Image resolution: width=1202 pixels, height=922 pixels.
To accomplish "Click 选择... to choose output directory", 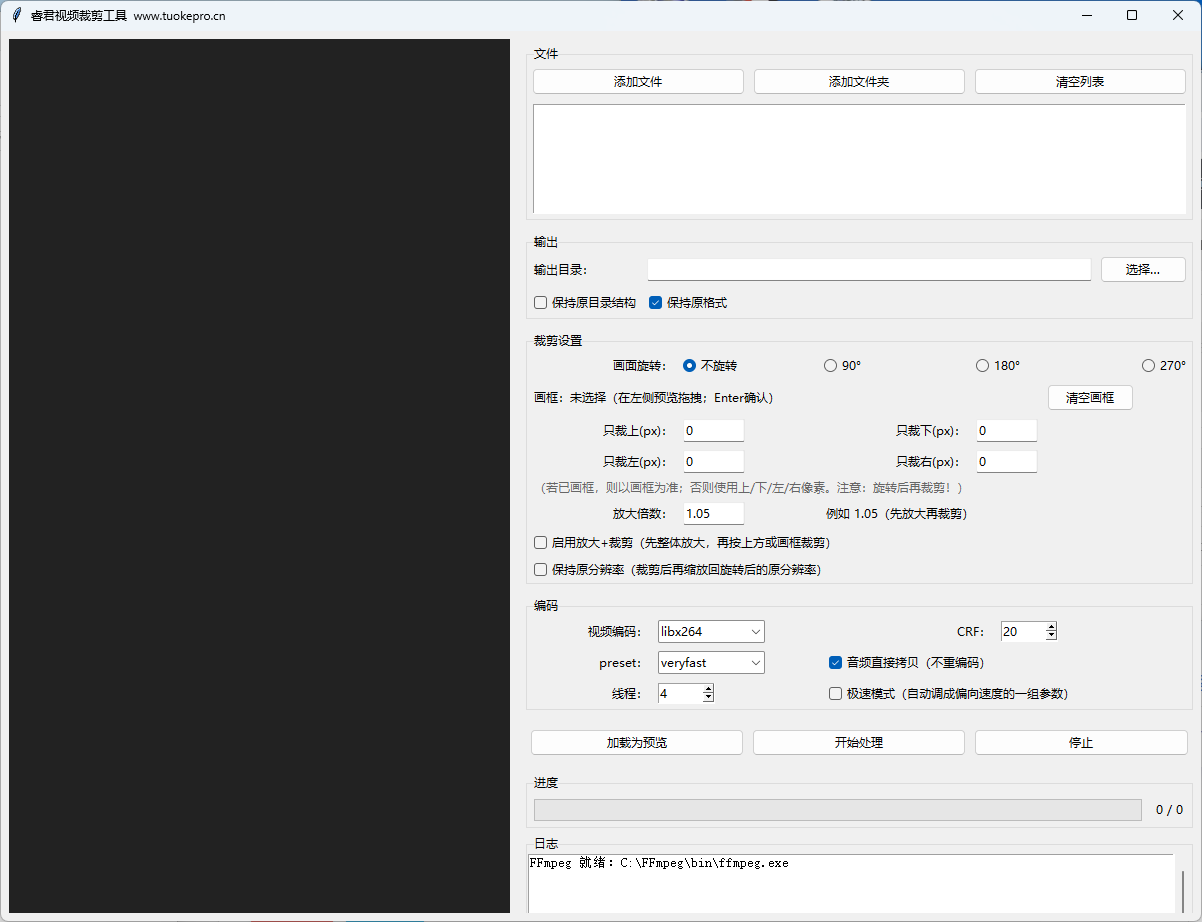I will pyautogui.click(x=1142, y=270).
